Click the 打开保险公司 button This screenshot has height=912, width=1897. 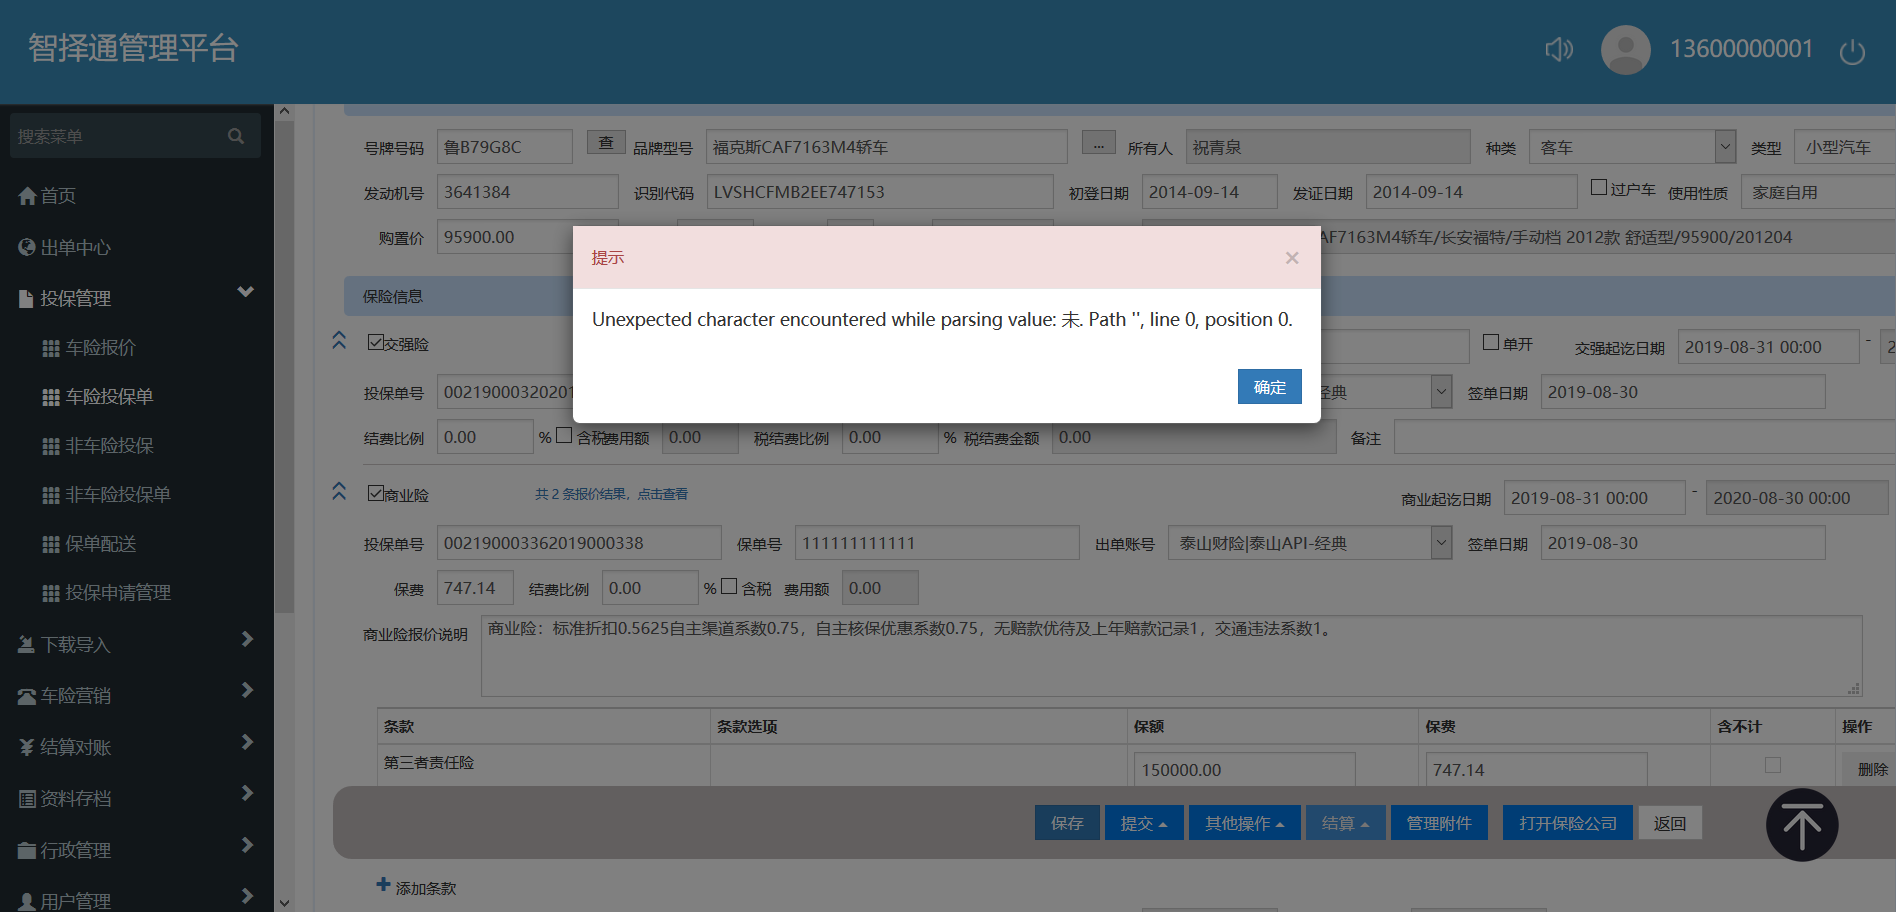pos(1568,823)
